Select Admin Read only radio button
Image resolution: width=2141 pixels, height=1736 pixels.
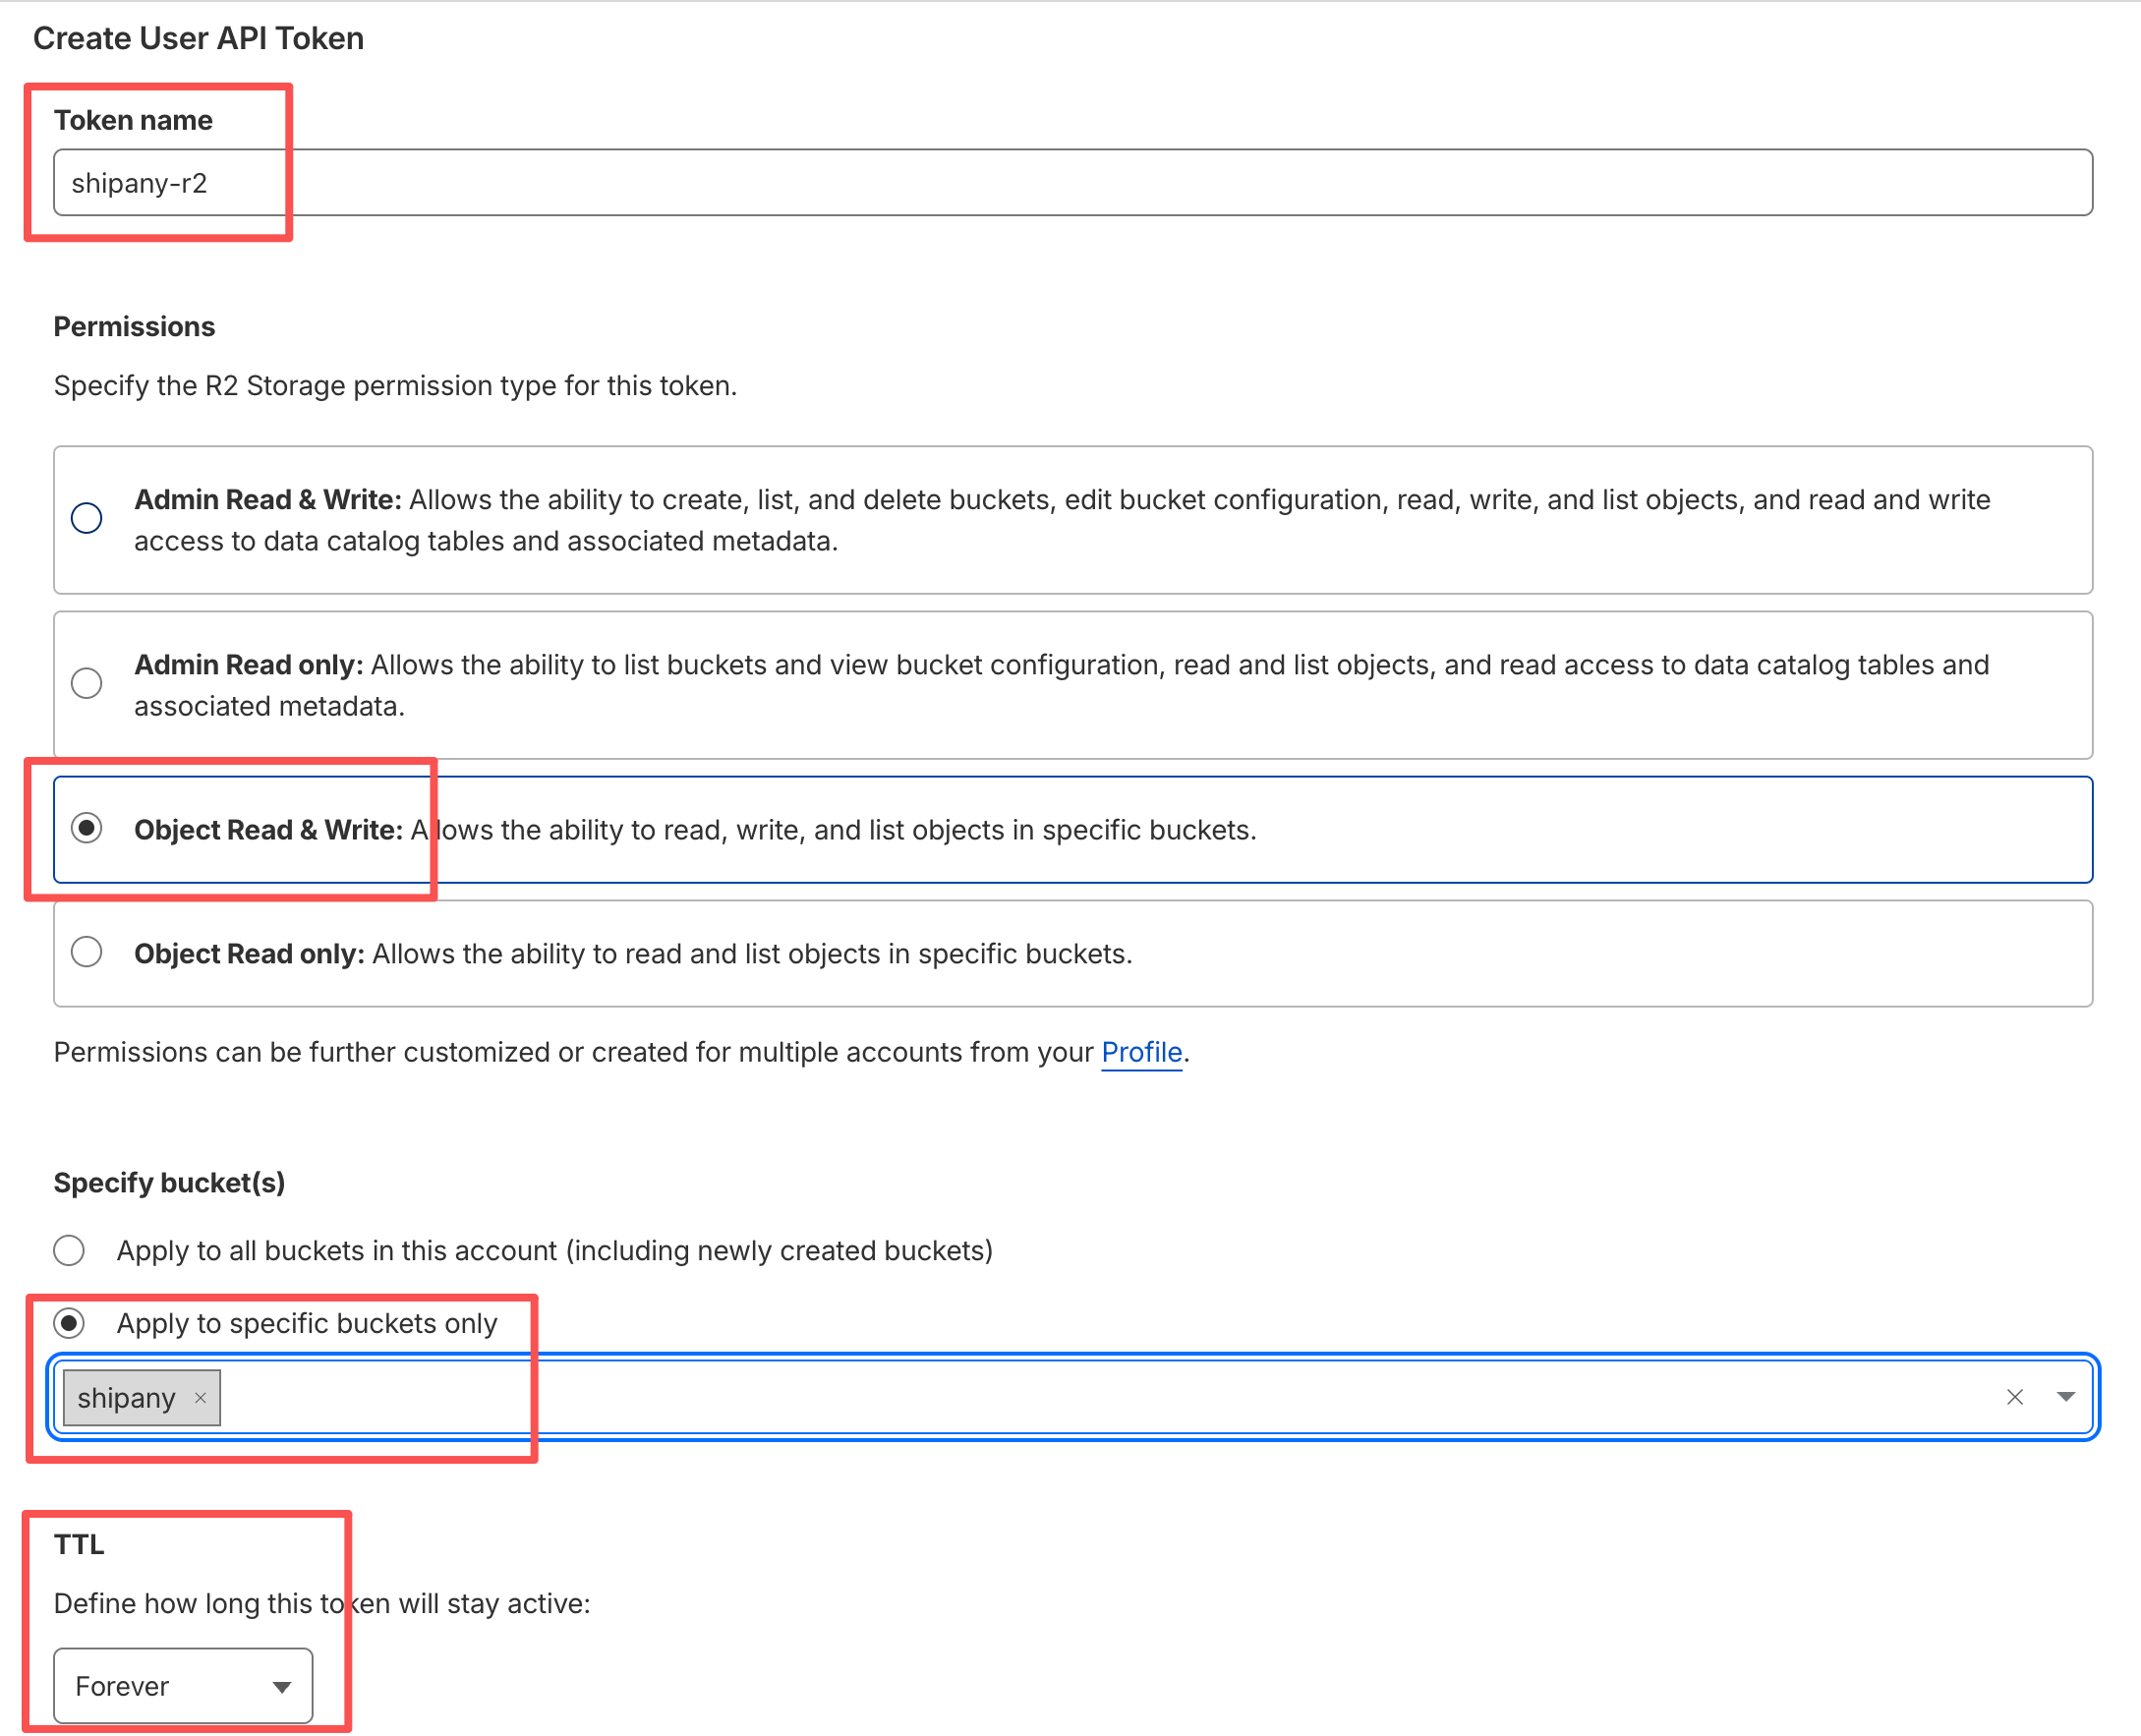87,683
